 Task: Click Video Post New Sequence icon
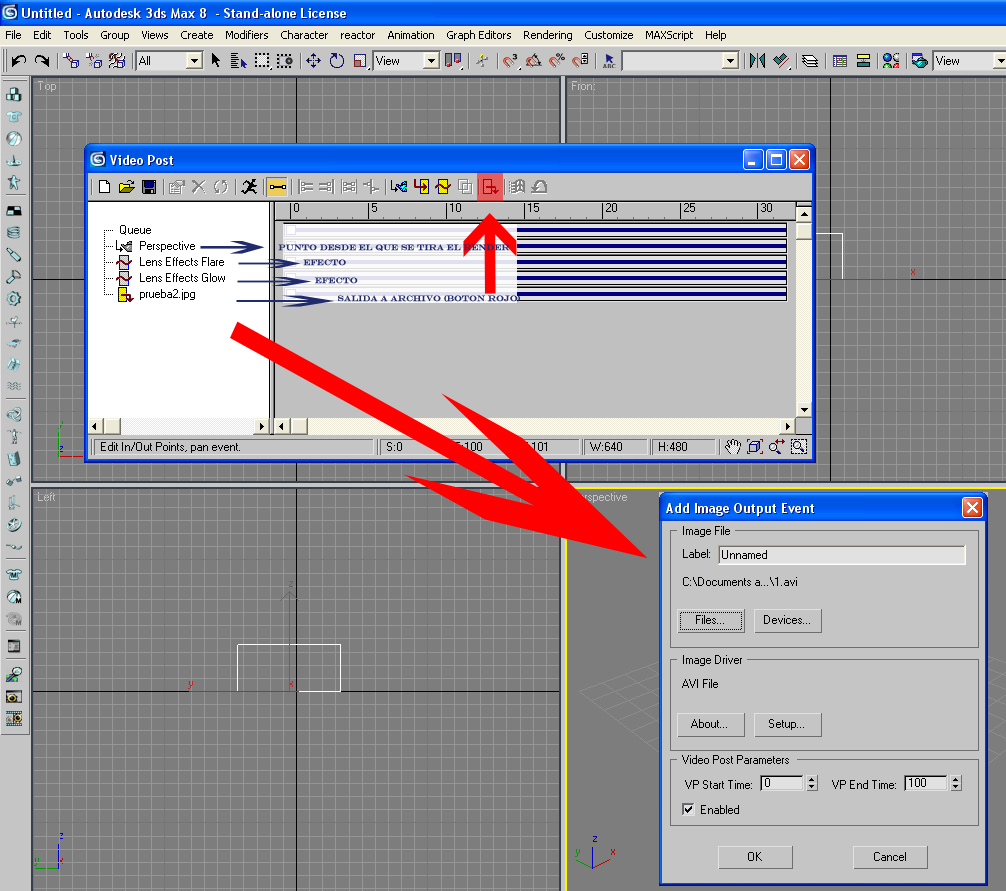104,187
